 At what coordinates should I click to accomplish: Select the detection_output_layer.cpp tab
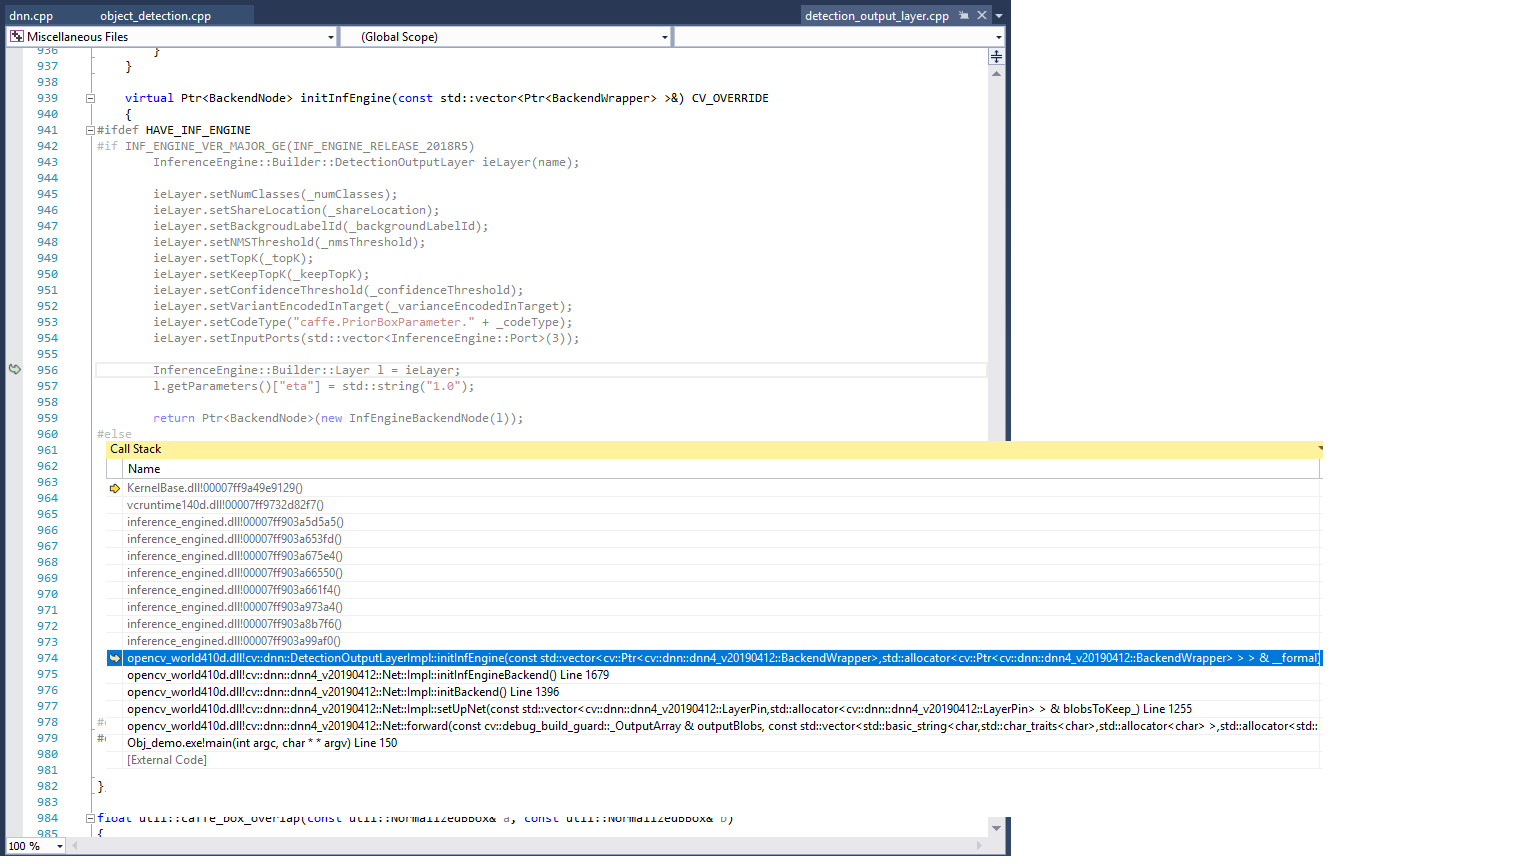(877, 16)
